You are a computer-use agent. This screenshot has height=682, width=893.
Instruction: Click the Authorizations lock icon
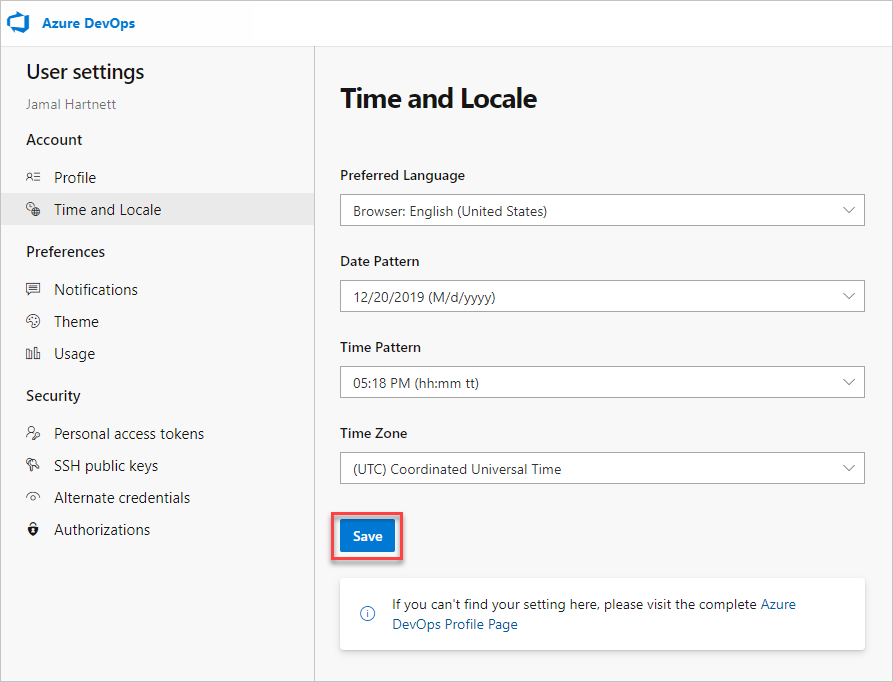pyautogui.click(x=33, y=529)
